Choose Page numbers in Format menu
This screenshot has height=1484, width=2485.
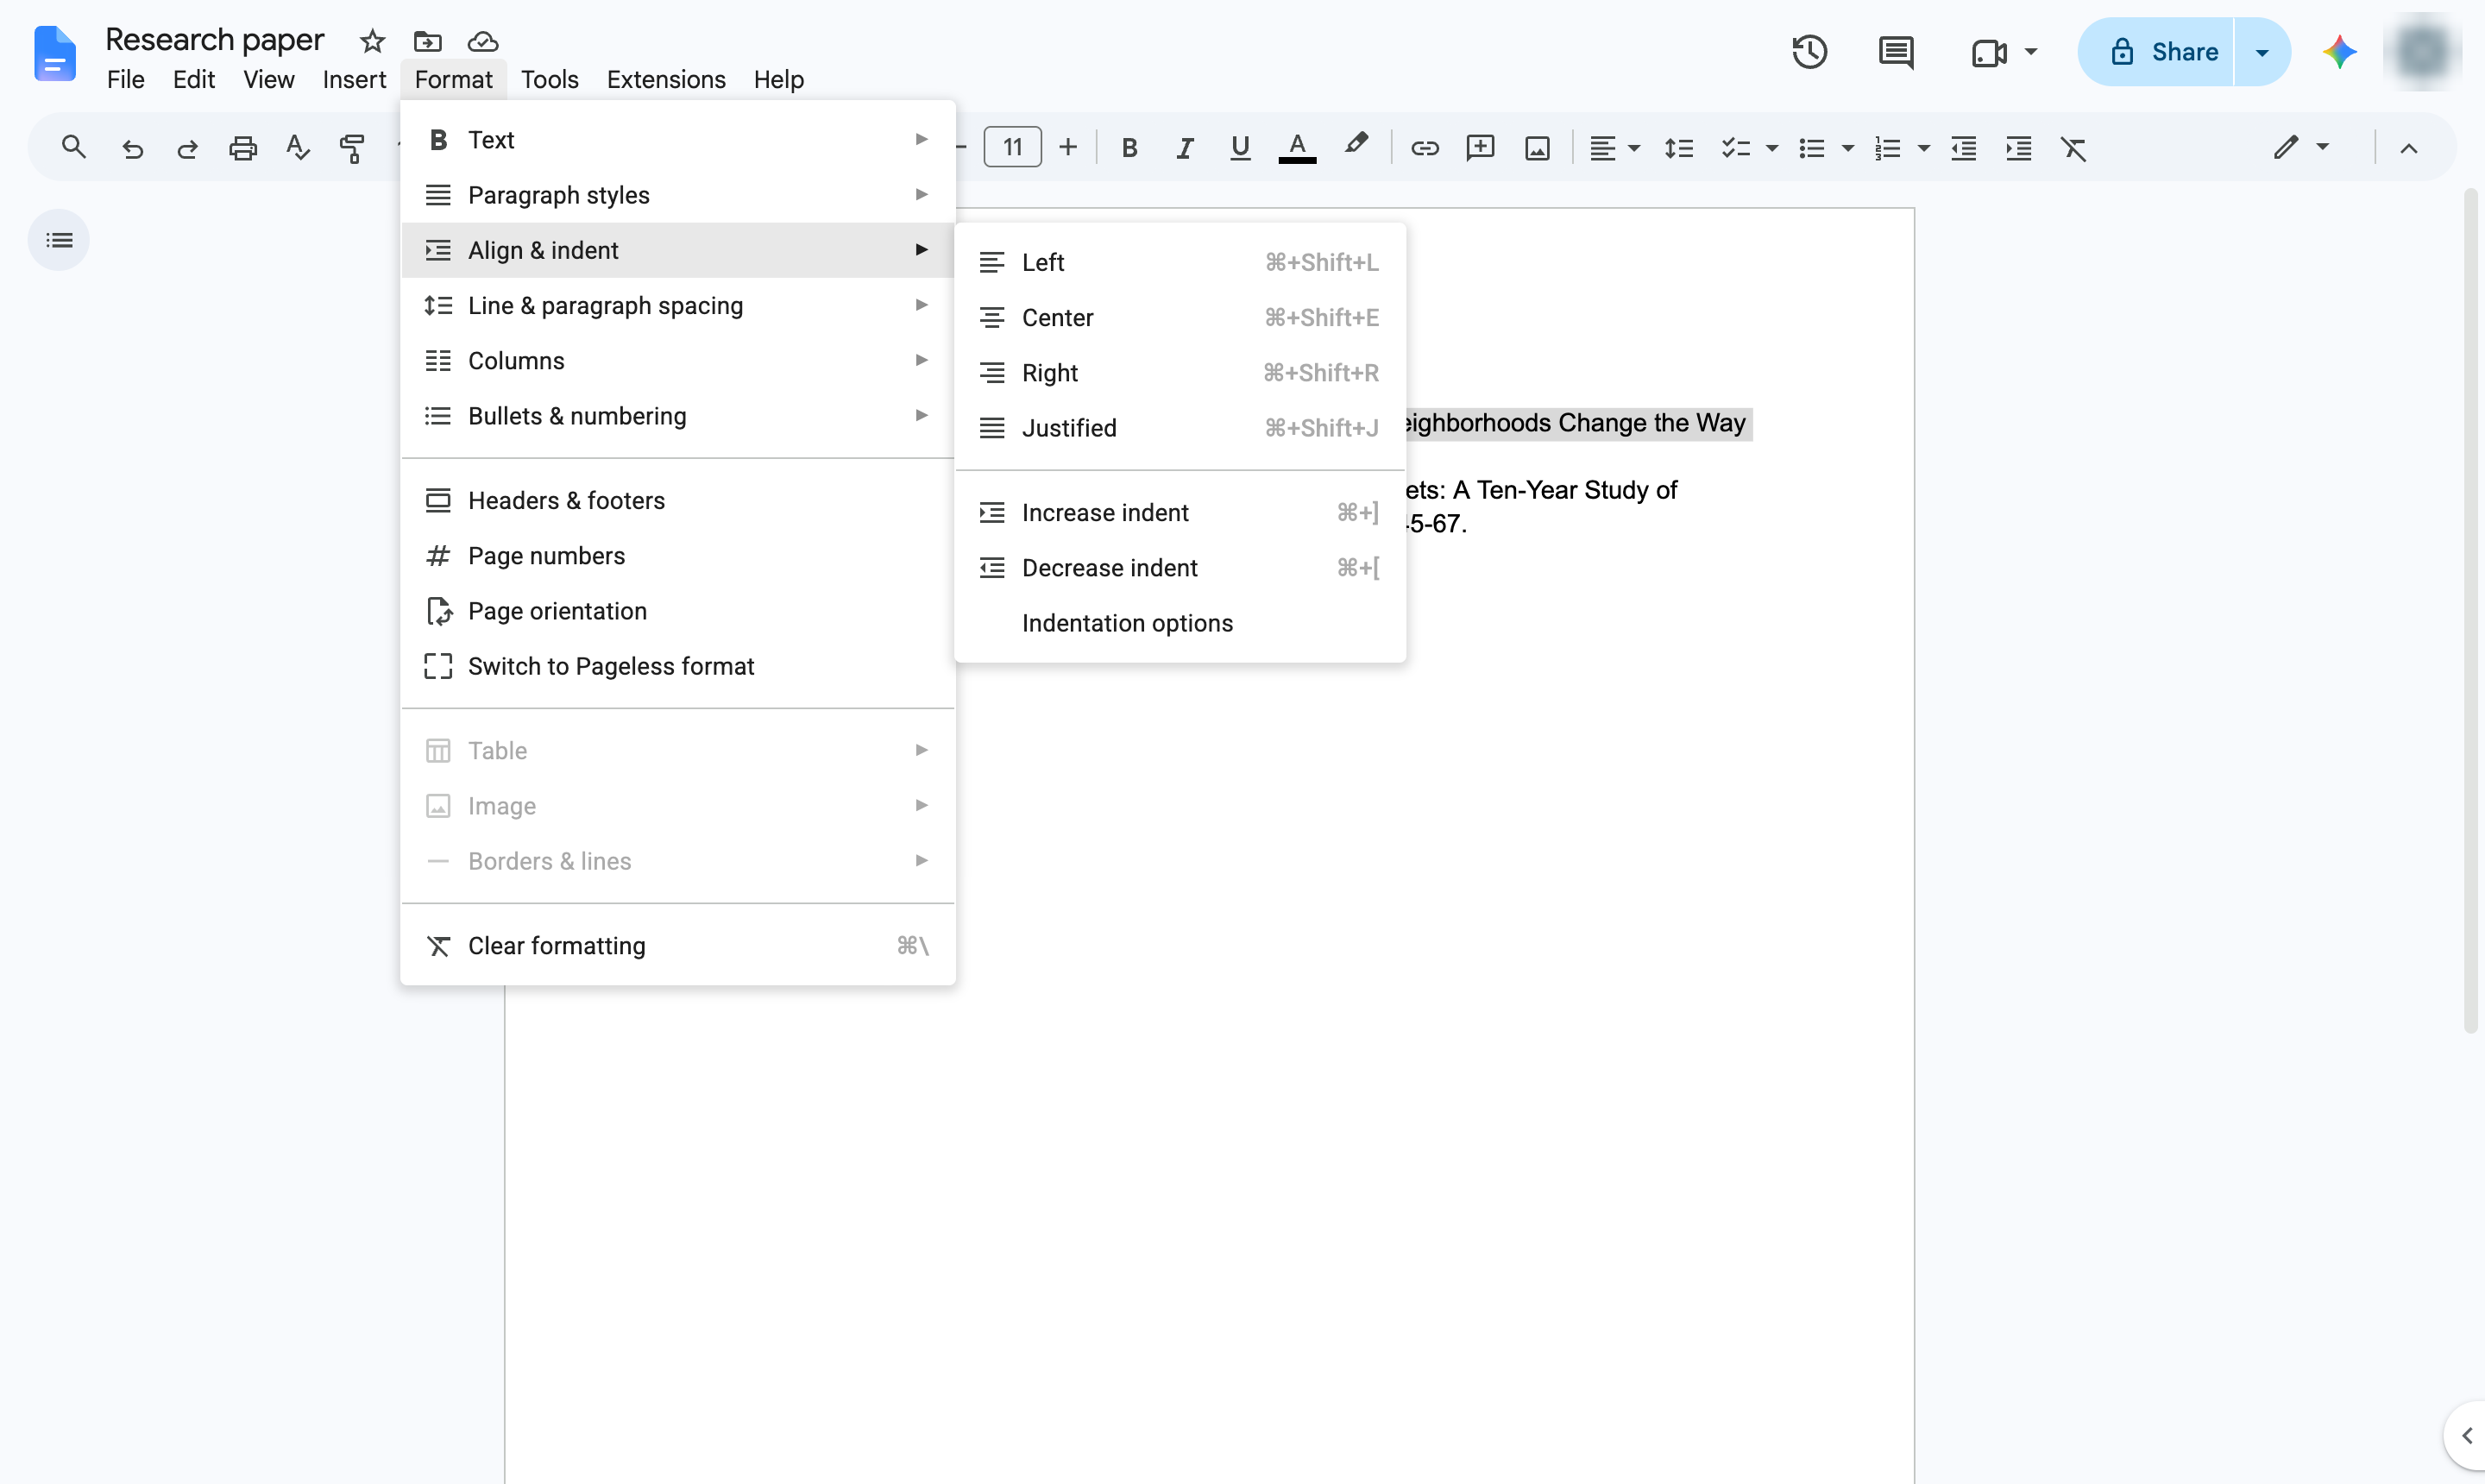(678, 555)
